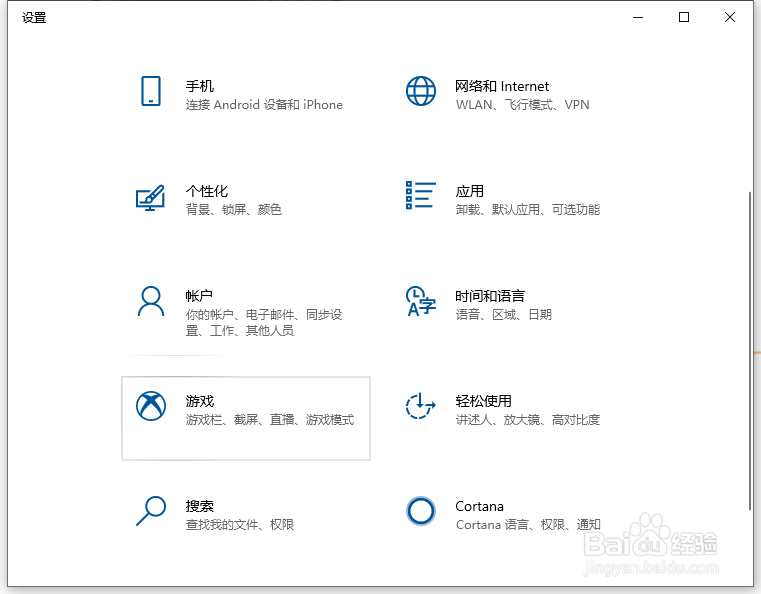Viewport: 761px width, 594px height.
Task: Open the phone (手机) settings icon
Action: (151, 91)
